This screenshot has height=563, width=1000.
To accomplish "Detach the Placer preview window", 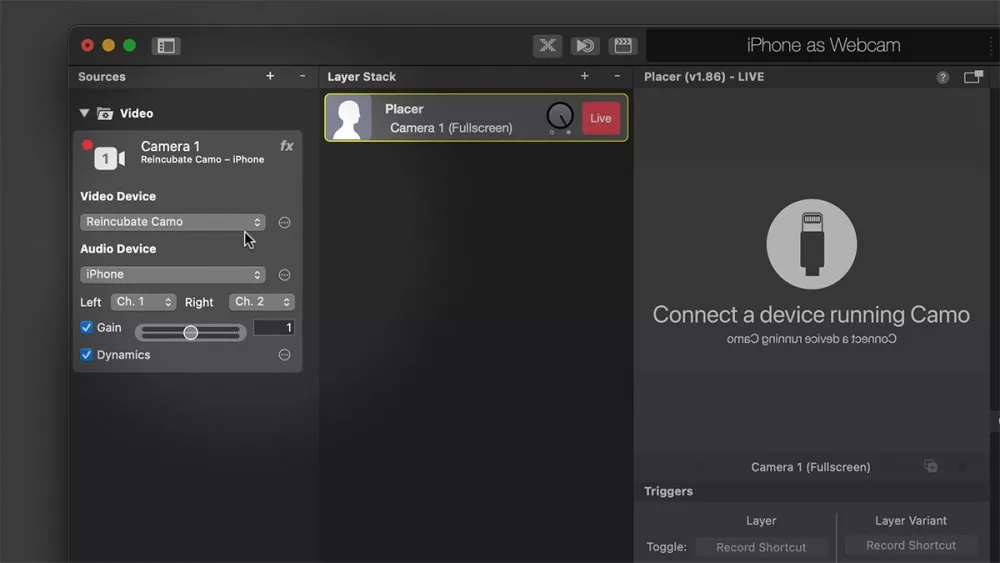I will coord(973,77).
